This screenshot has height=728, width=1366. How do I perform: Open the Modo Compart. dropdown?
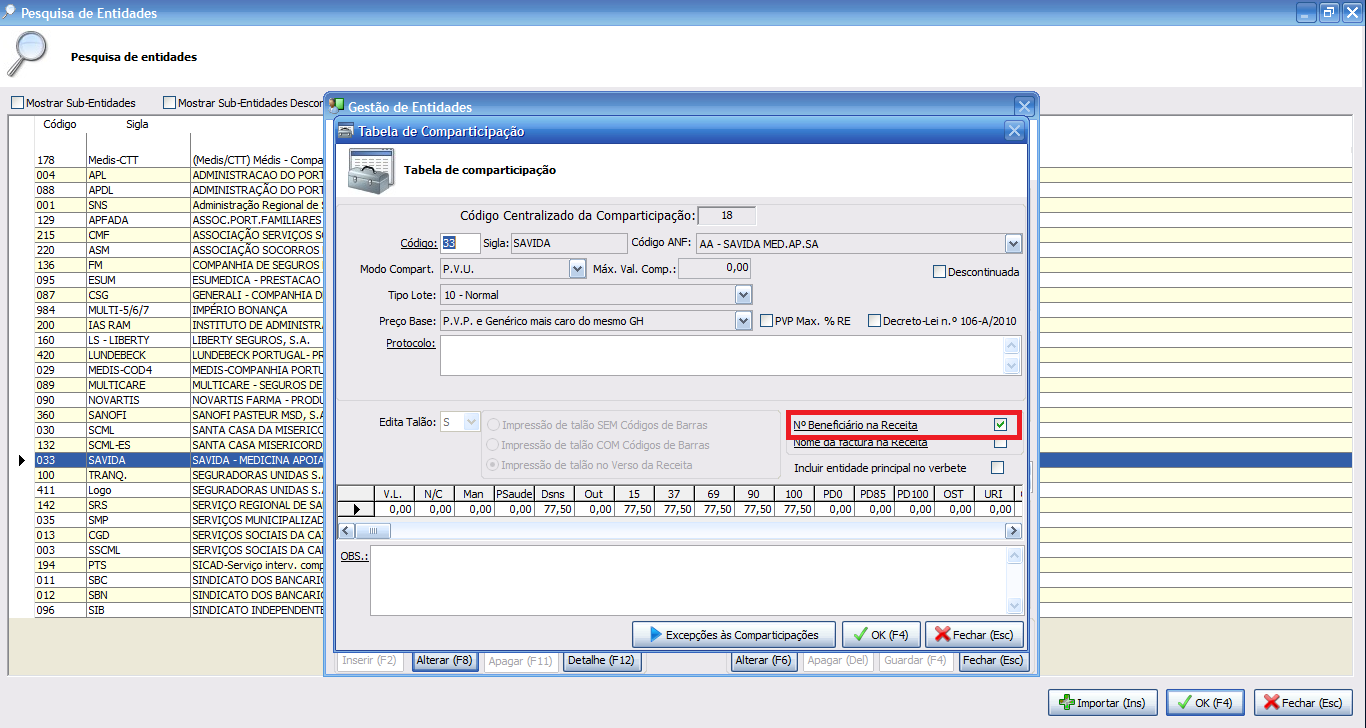577,269
